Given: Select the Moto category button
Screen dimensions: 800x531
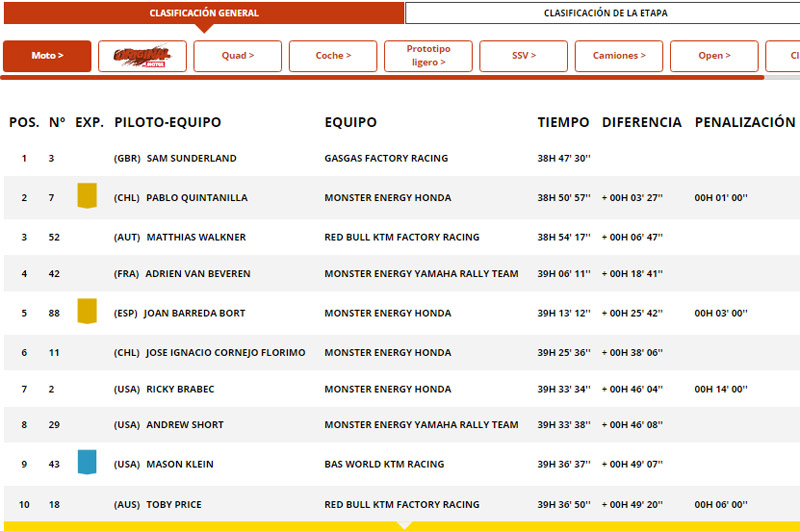Looking at the screenshot, I should [47, 56].
